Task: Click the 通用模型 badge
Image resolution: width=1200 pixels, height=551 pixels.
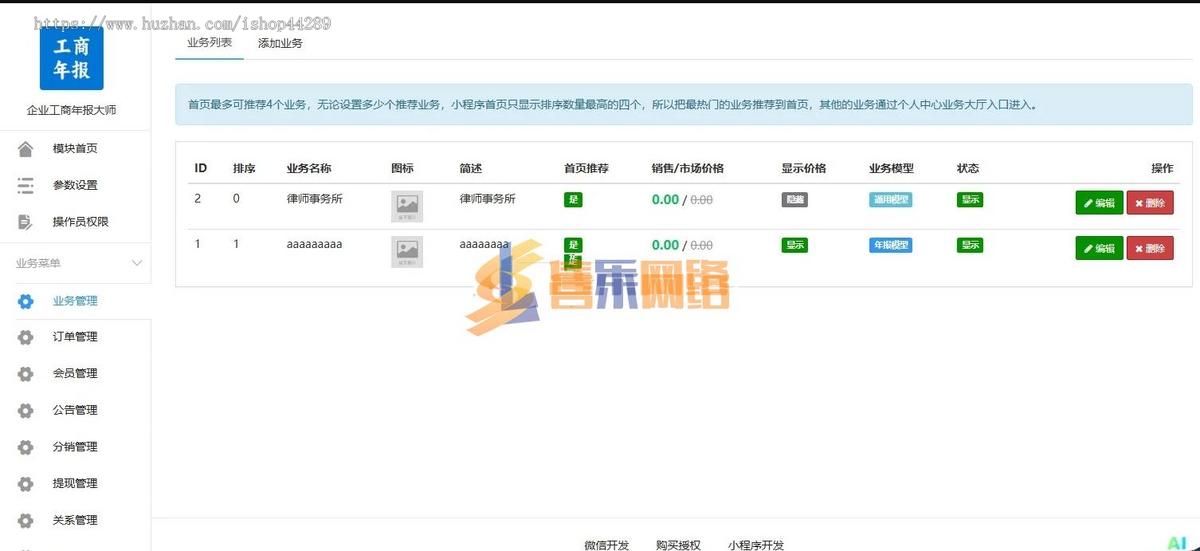Action: [x=890, y=200]
